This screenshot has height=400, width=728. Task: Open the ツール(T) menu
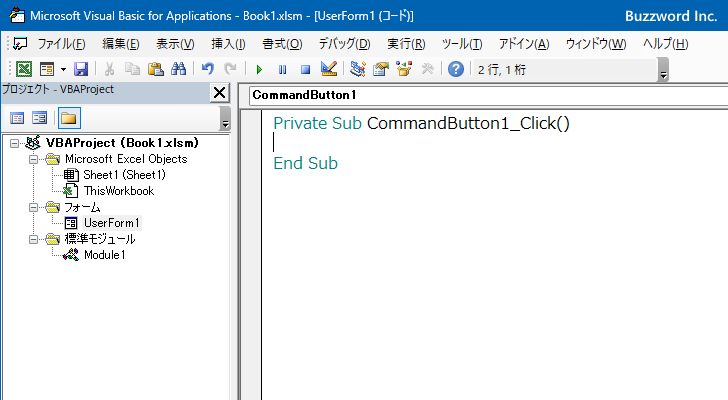pyautogui.click(x=462, y=44)
